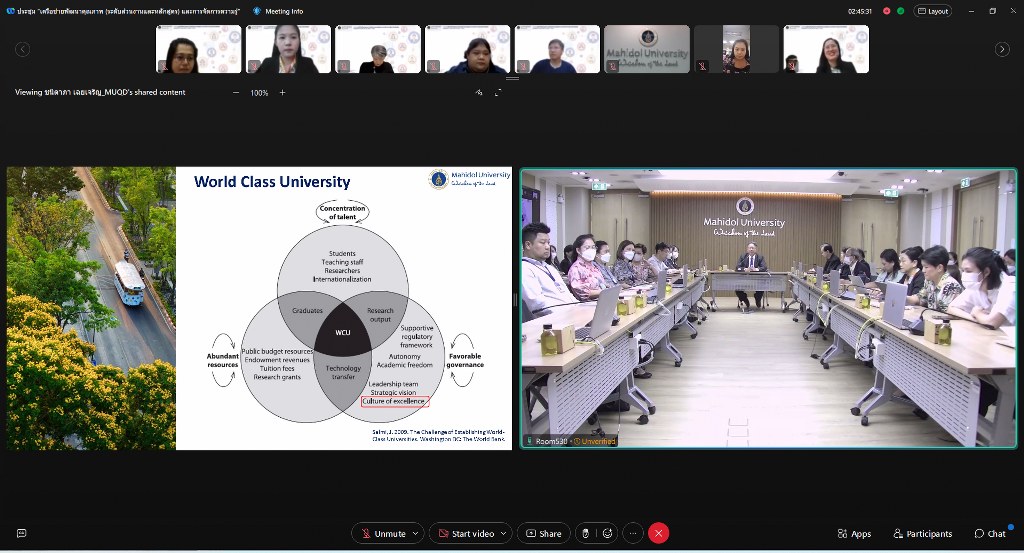This screenshot has height=553, width=1024.
Task: Select third participant thumbnail, person looking down
Action: (x=378, y=49)
